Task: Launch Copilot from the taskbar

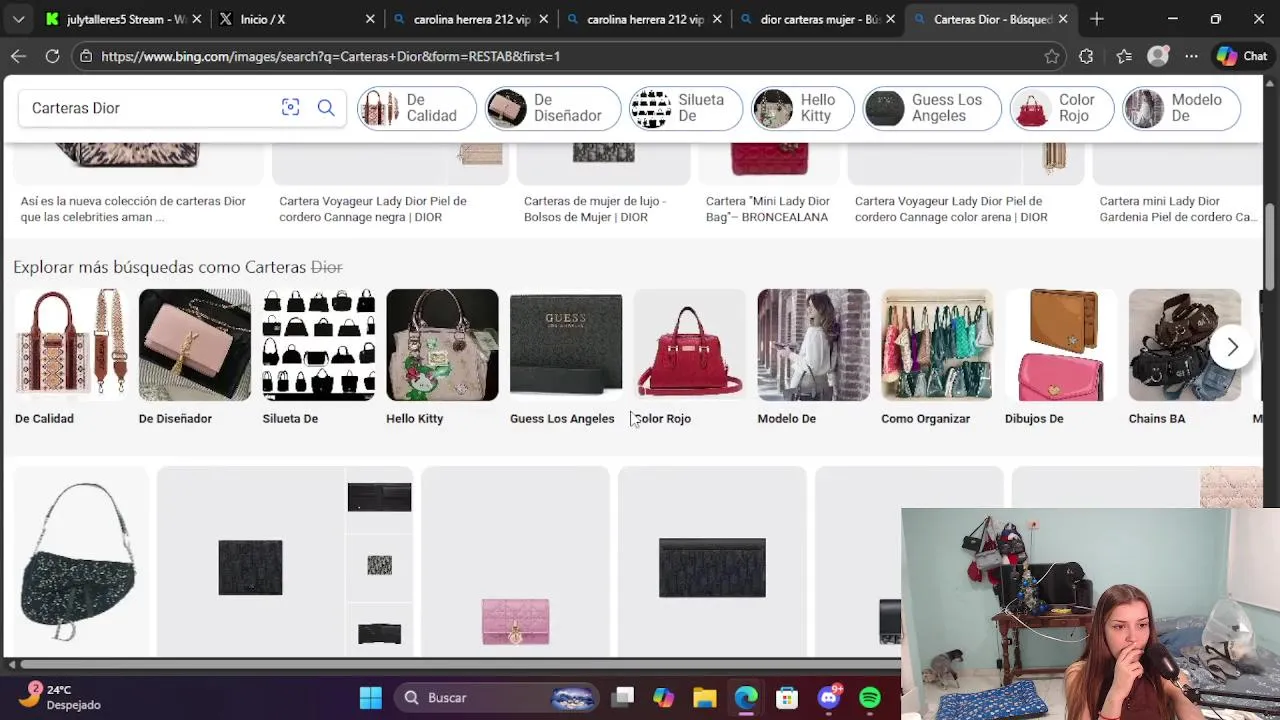Action: coord(664,698)
